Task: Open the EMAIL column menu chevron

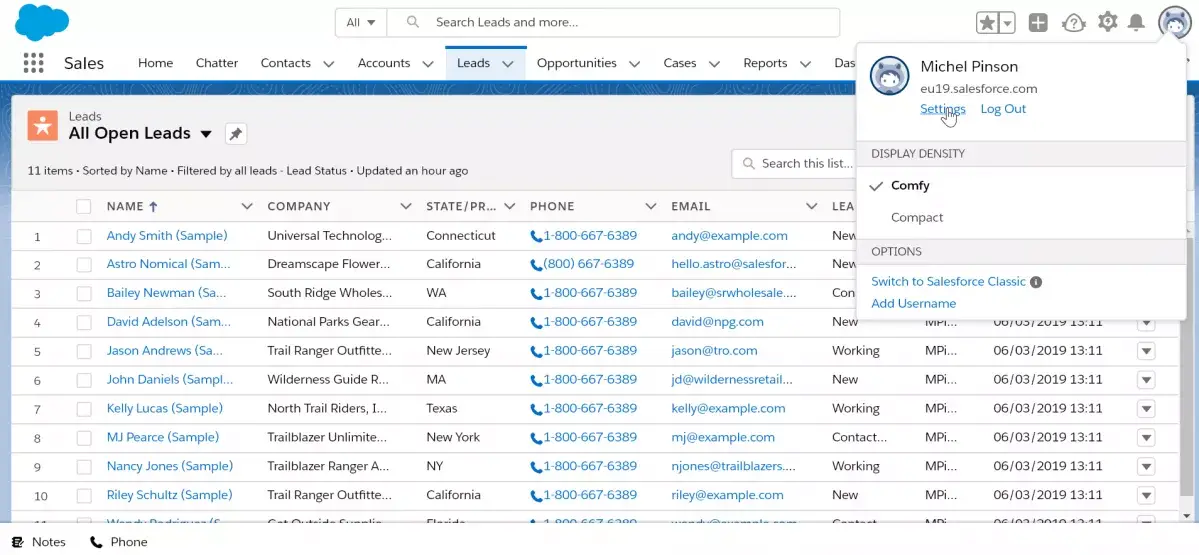Action: (811, 206)
